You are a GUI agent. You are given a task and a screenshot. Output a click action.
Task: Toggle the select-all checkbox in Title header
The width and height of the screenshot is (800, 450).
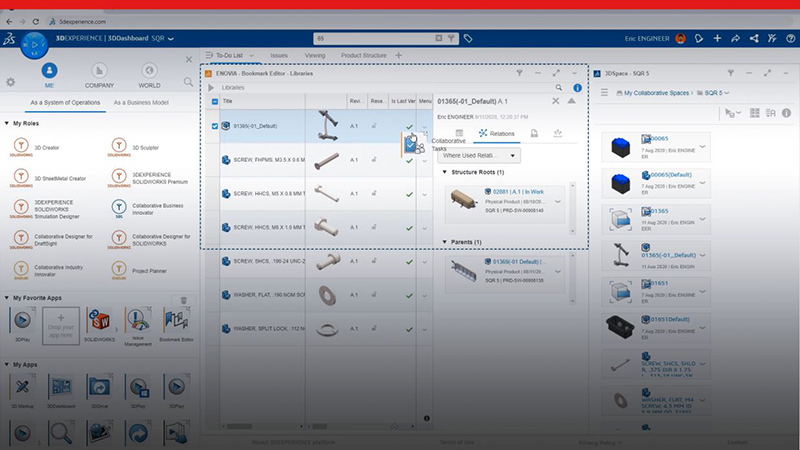215,102
